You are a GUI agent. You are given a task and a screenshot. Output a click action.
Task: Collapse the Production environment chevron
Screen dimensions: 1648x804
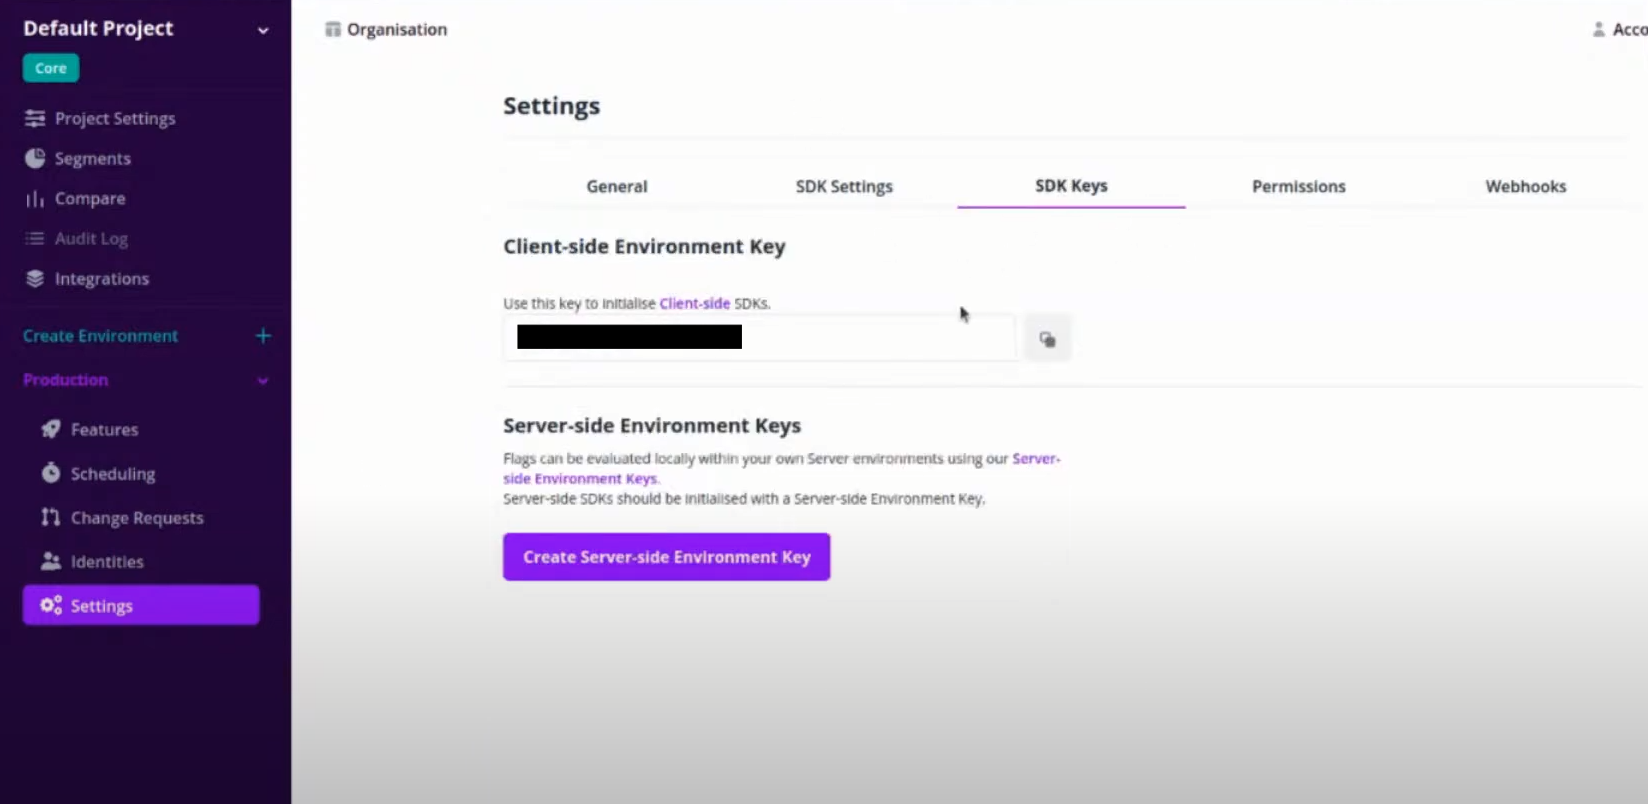(x=263, y=380)
